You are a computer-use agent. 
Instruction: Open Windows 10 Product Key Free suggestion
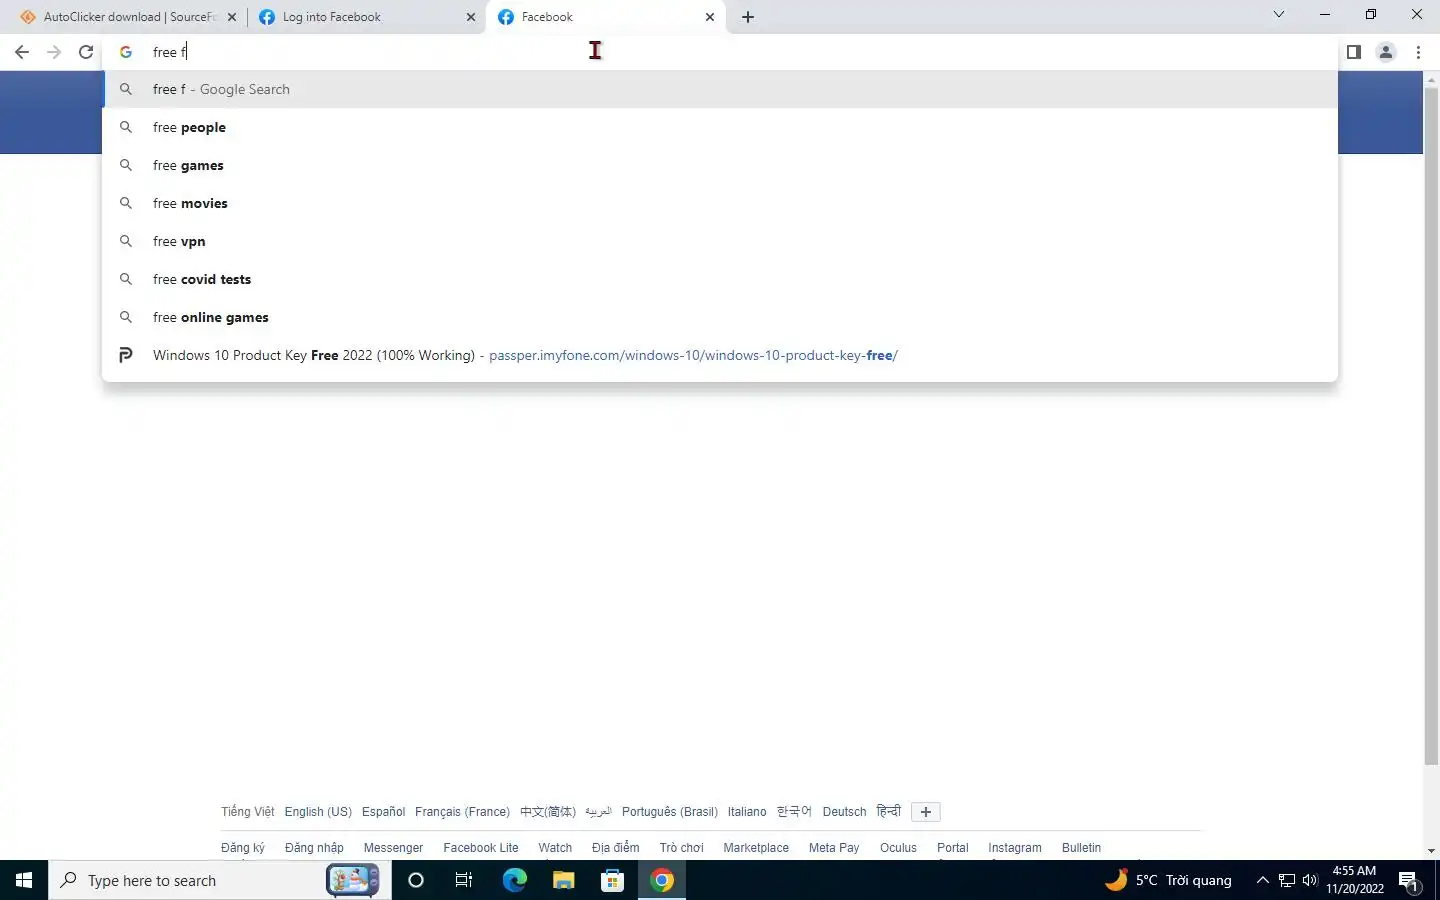[720, 355]
